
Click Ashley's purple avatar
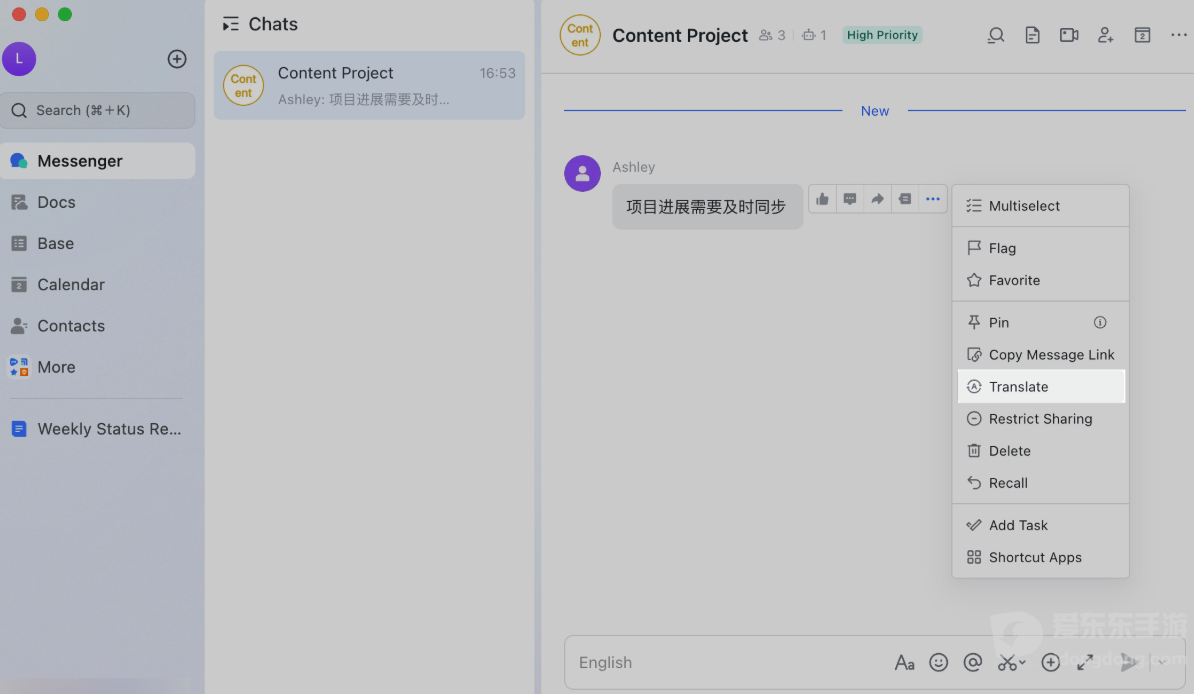(583, 174)
